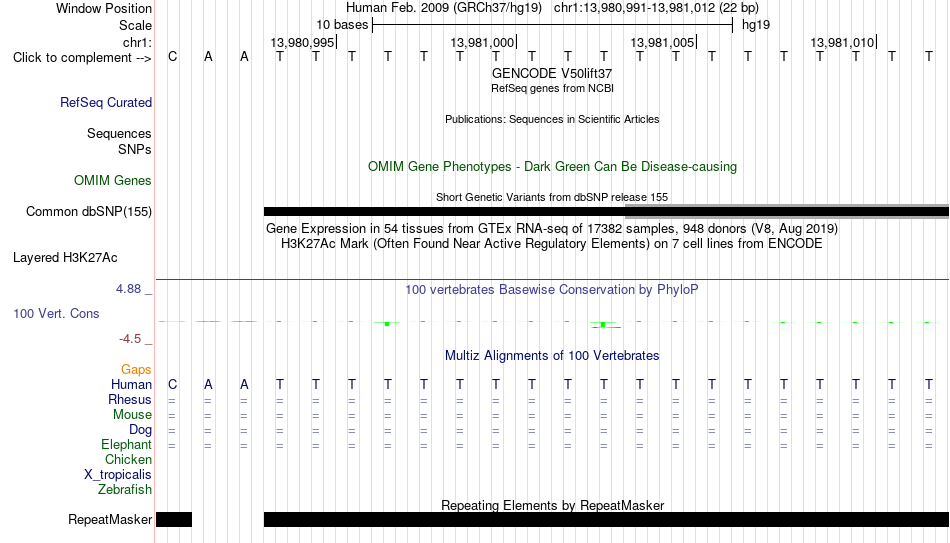950x543 pixels.
Task: Click '100 vertebrates Basewise Conservation by PhyloP' title
Action: point(552,290)
